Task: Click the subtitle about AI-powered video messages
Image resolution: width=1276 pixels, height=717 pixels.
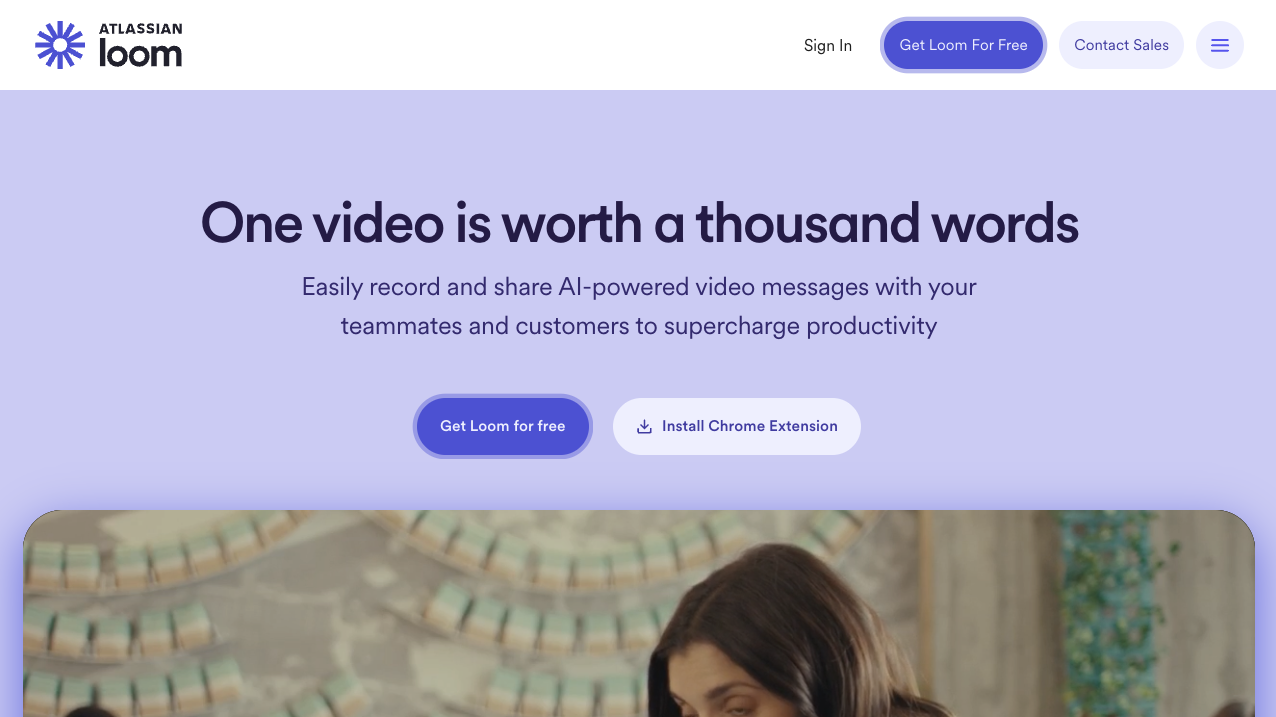Action: coord(639,306)
